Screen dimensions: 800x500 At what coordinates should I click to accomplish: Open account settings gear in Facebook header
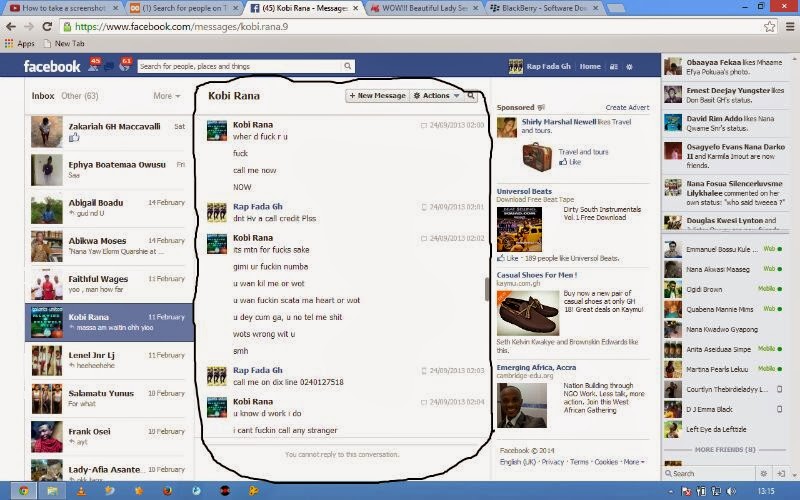629,66
